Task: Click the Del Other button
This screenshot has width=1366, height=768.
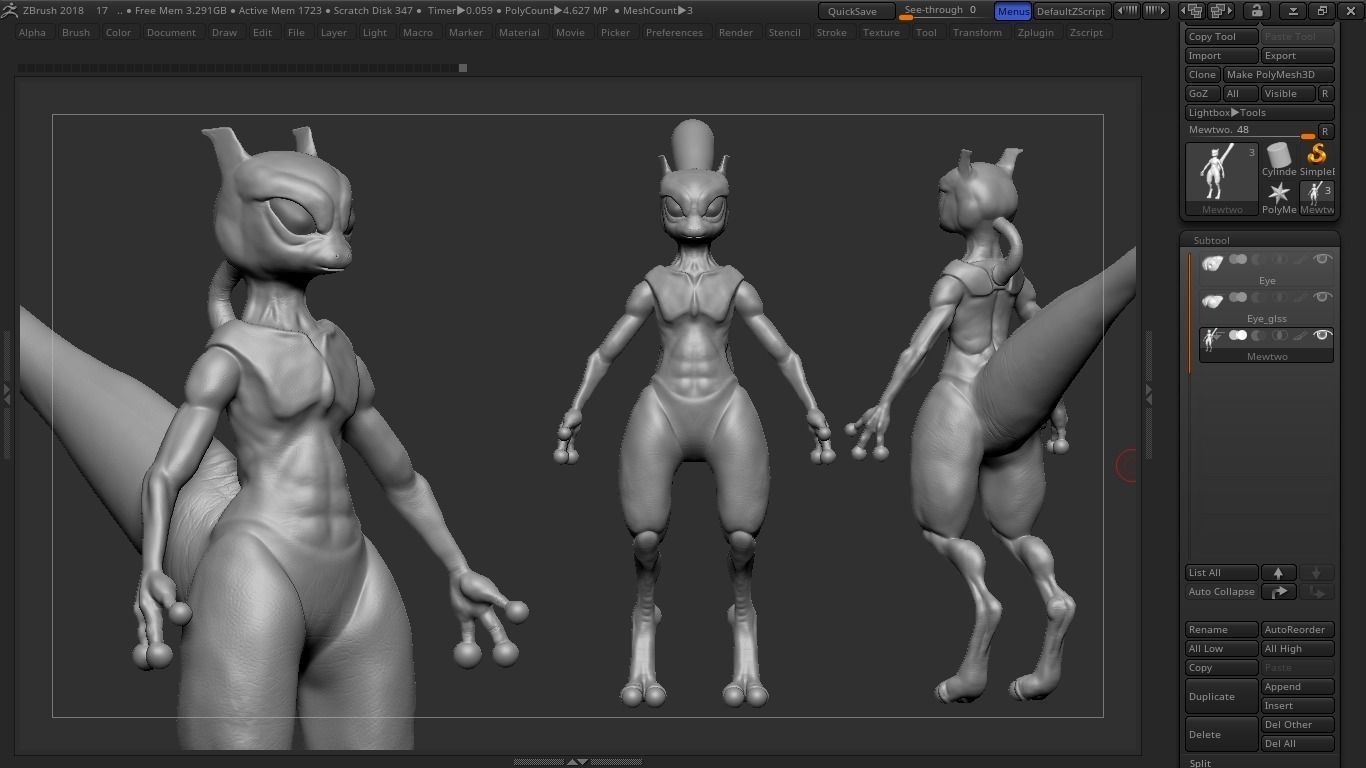Action: 1297,725
